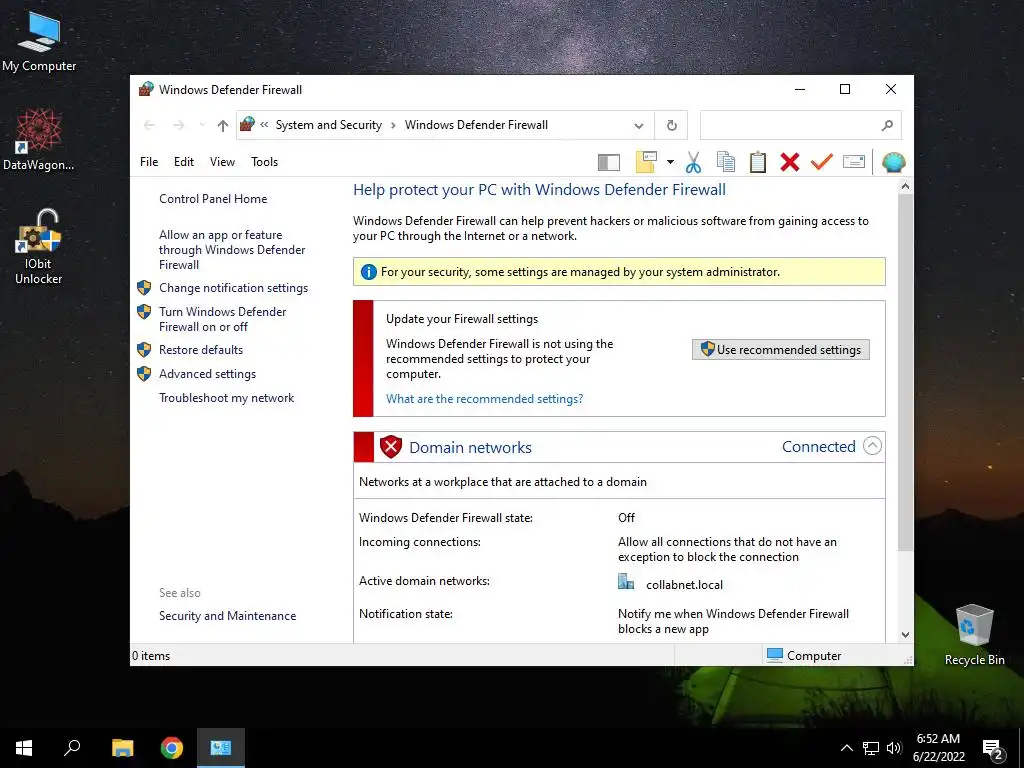Screen dimensions: 1024x768
Task: Click the IObit Unlocker desktop icon
Action: tap(39, 246)
